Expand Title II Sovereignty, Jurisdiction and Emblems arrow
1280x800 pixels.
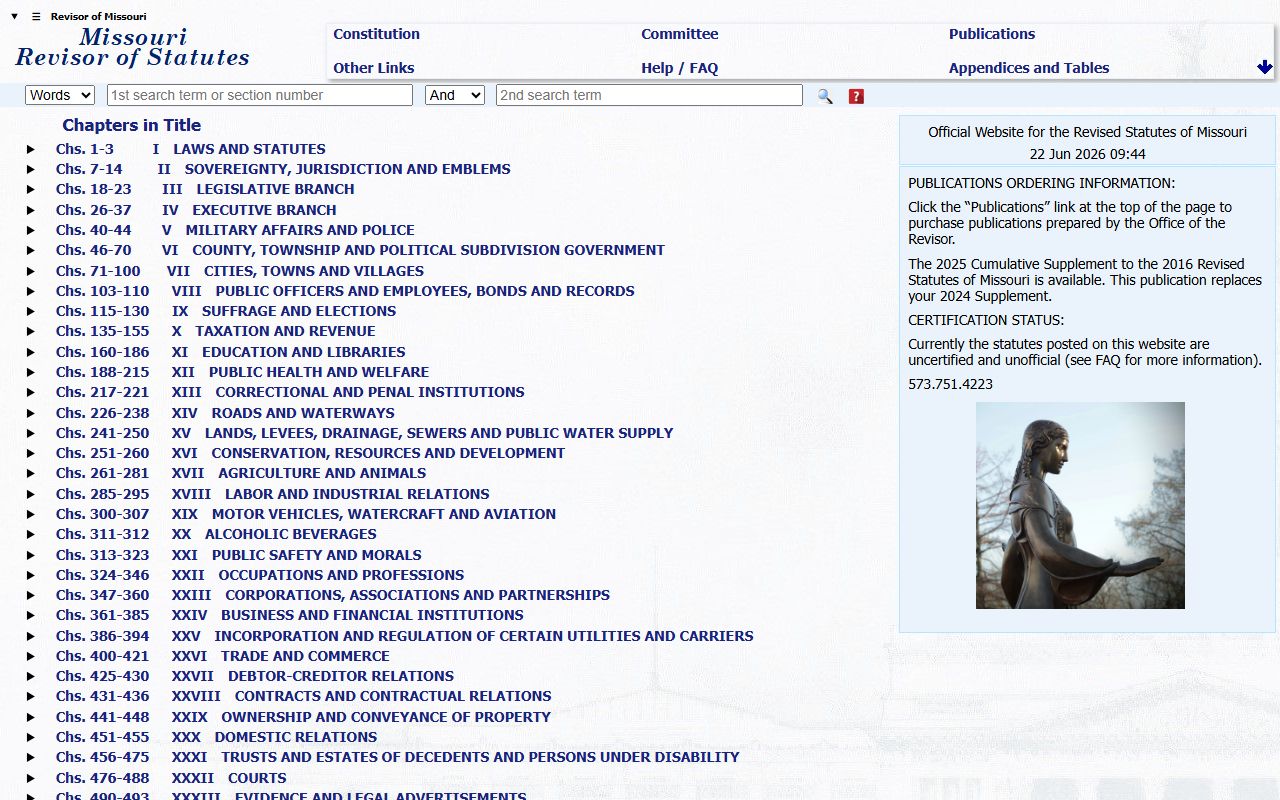point(31,169)
